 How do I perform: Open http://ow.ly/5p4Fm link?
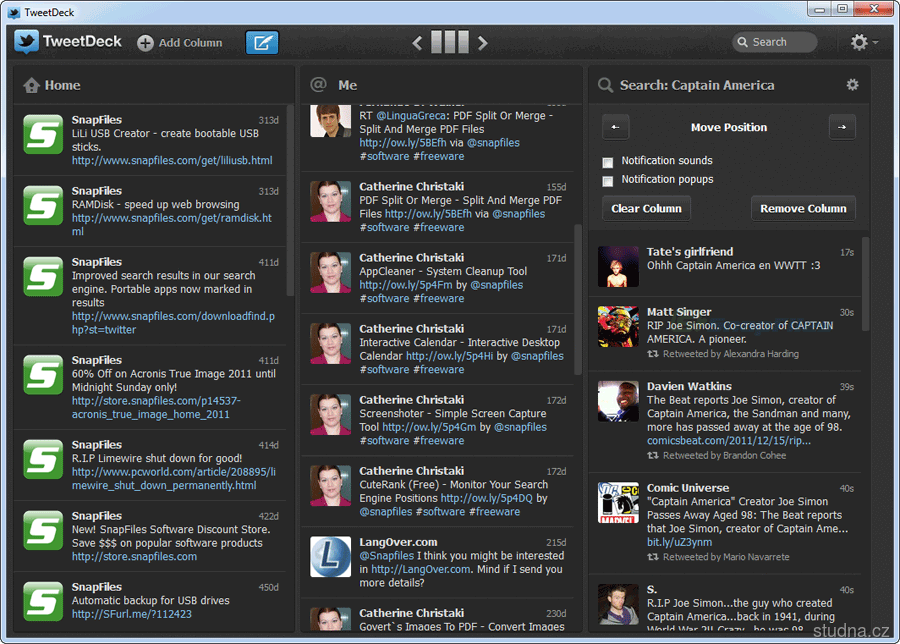click(x=406, y=285)
